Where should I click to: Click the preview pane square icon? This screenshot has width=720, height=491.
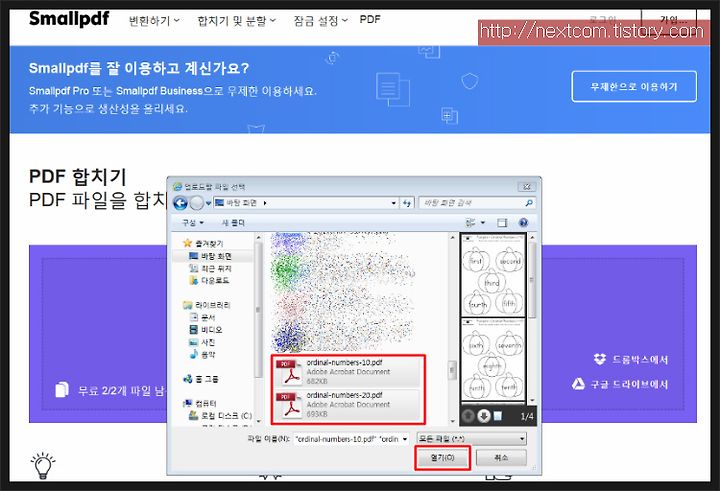(x=497, y=416)
